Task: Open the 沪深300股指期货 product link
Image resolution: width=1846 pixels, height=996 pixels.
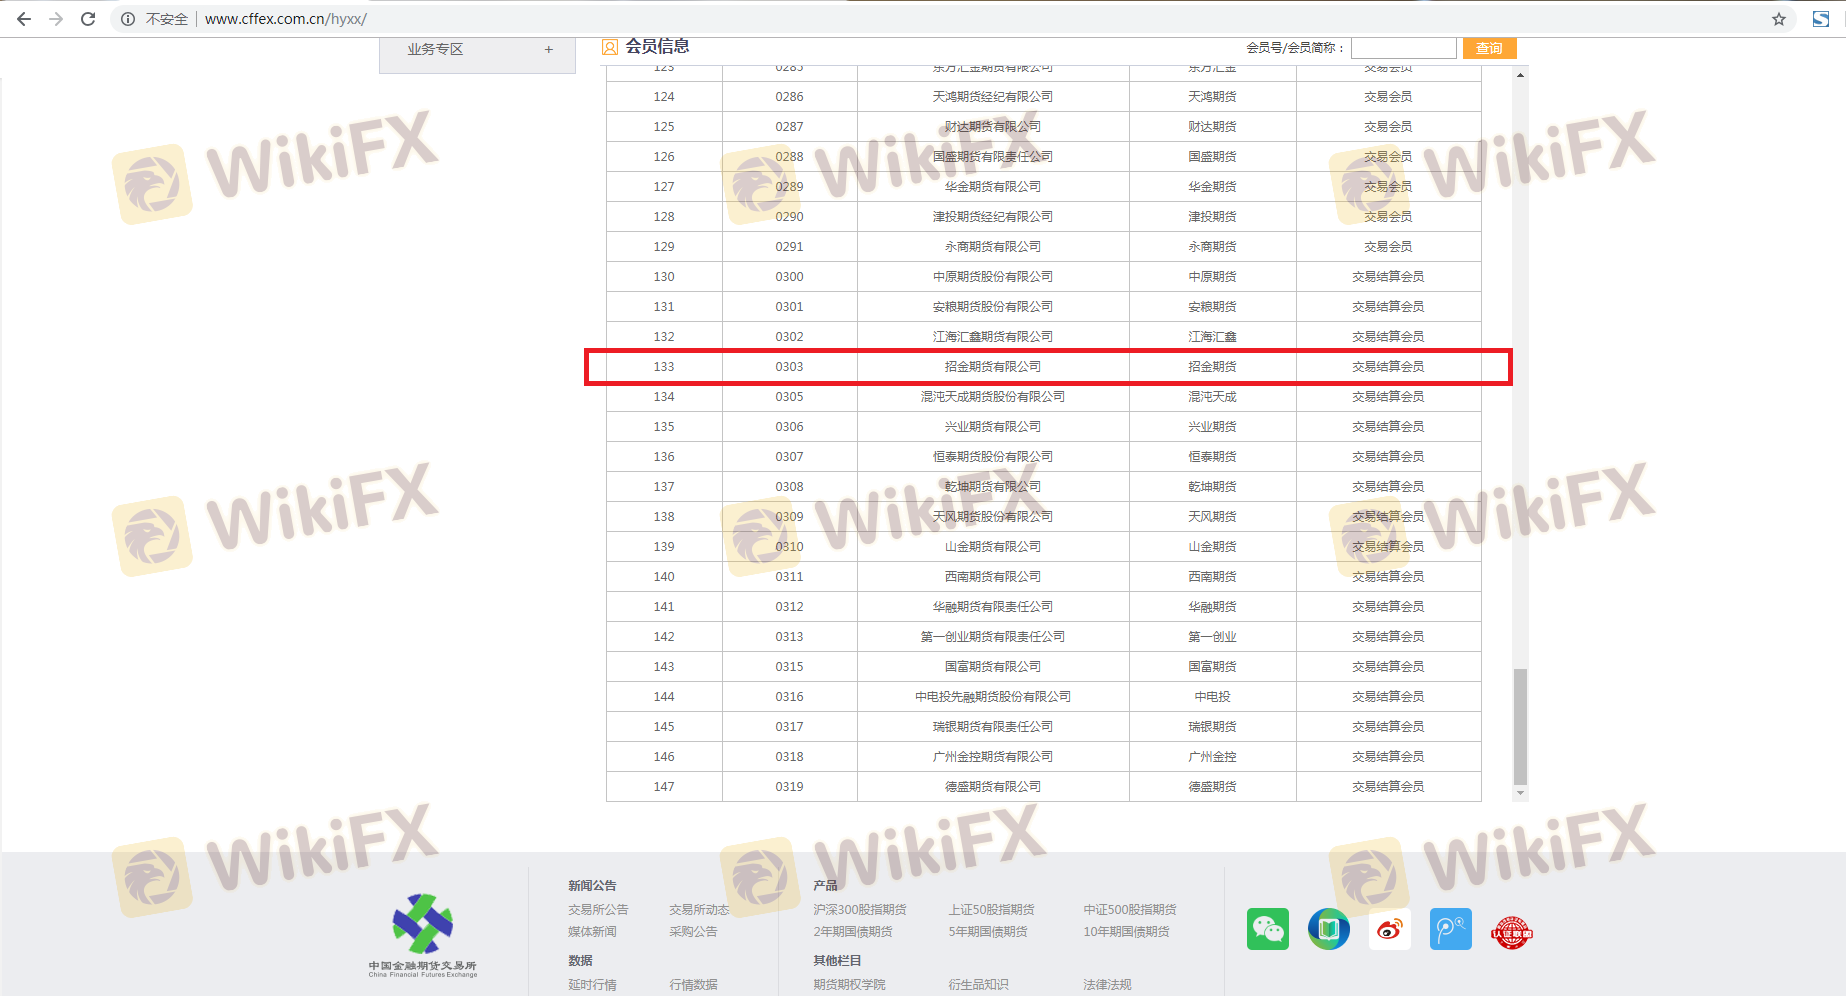Action: pyautogui.click(x=859, y=909)
